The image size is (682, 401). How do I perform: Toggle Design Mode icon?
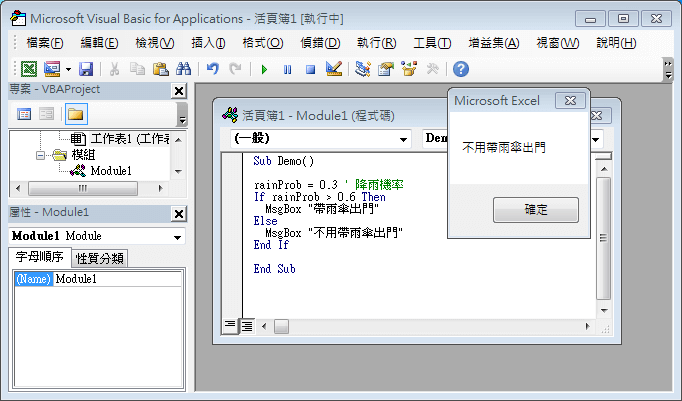point(334,69)
